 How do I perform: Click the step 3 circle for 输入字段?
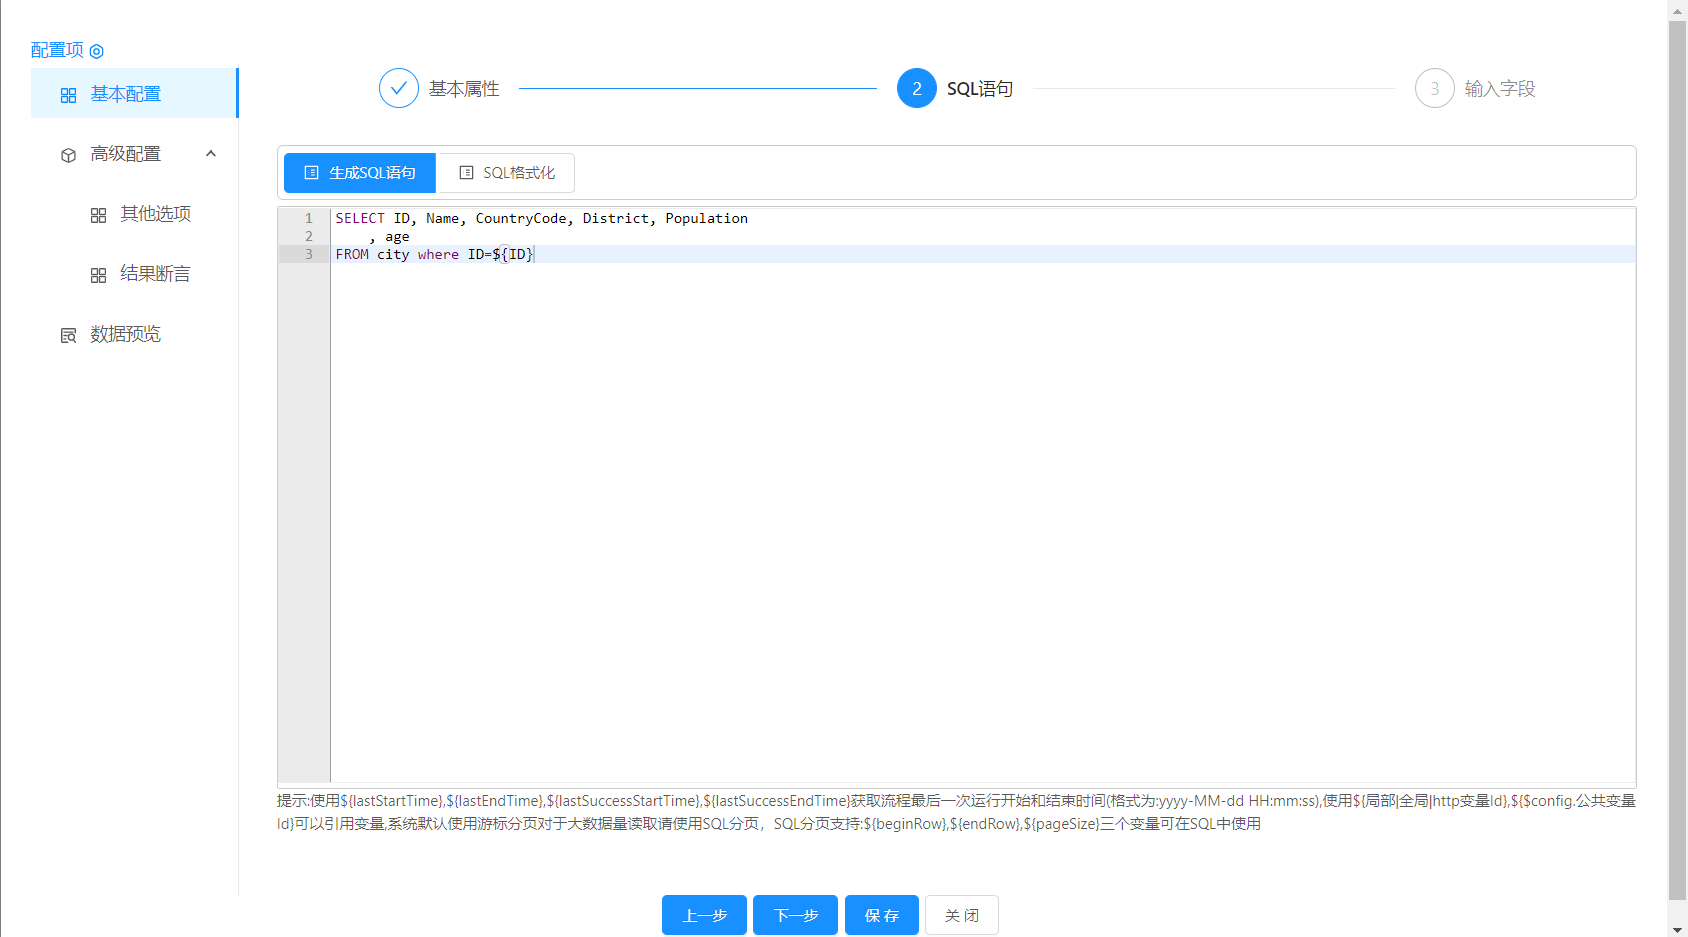[x=1434, y=88]
